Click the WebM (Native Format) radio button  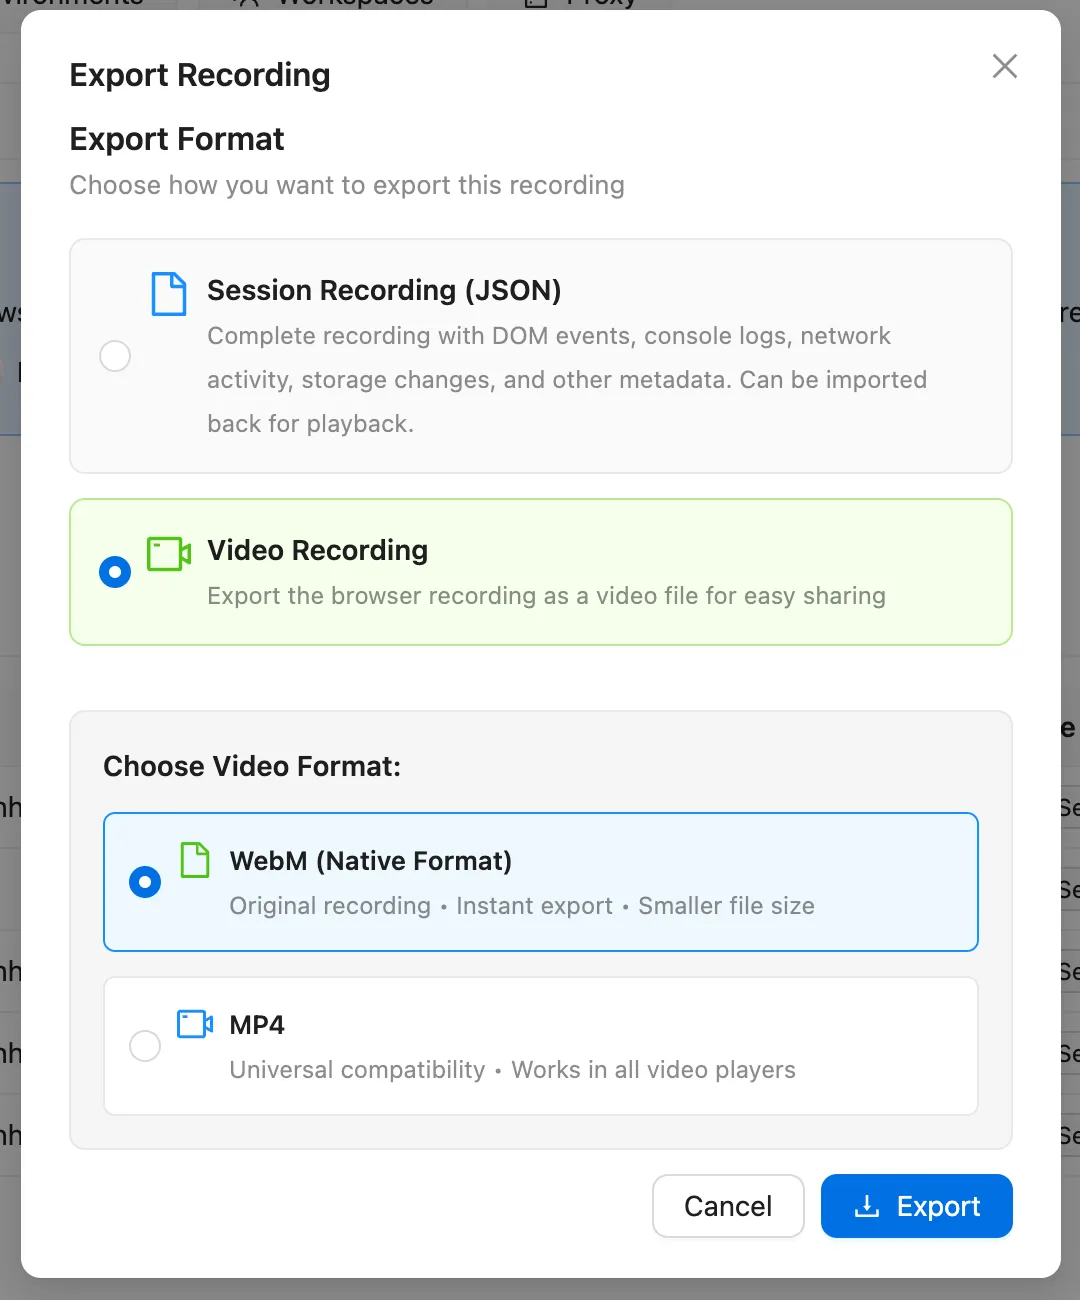coord(145,882)
